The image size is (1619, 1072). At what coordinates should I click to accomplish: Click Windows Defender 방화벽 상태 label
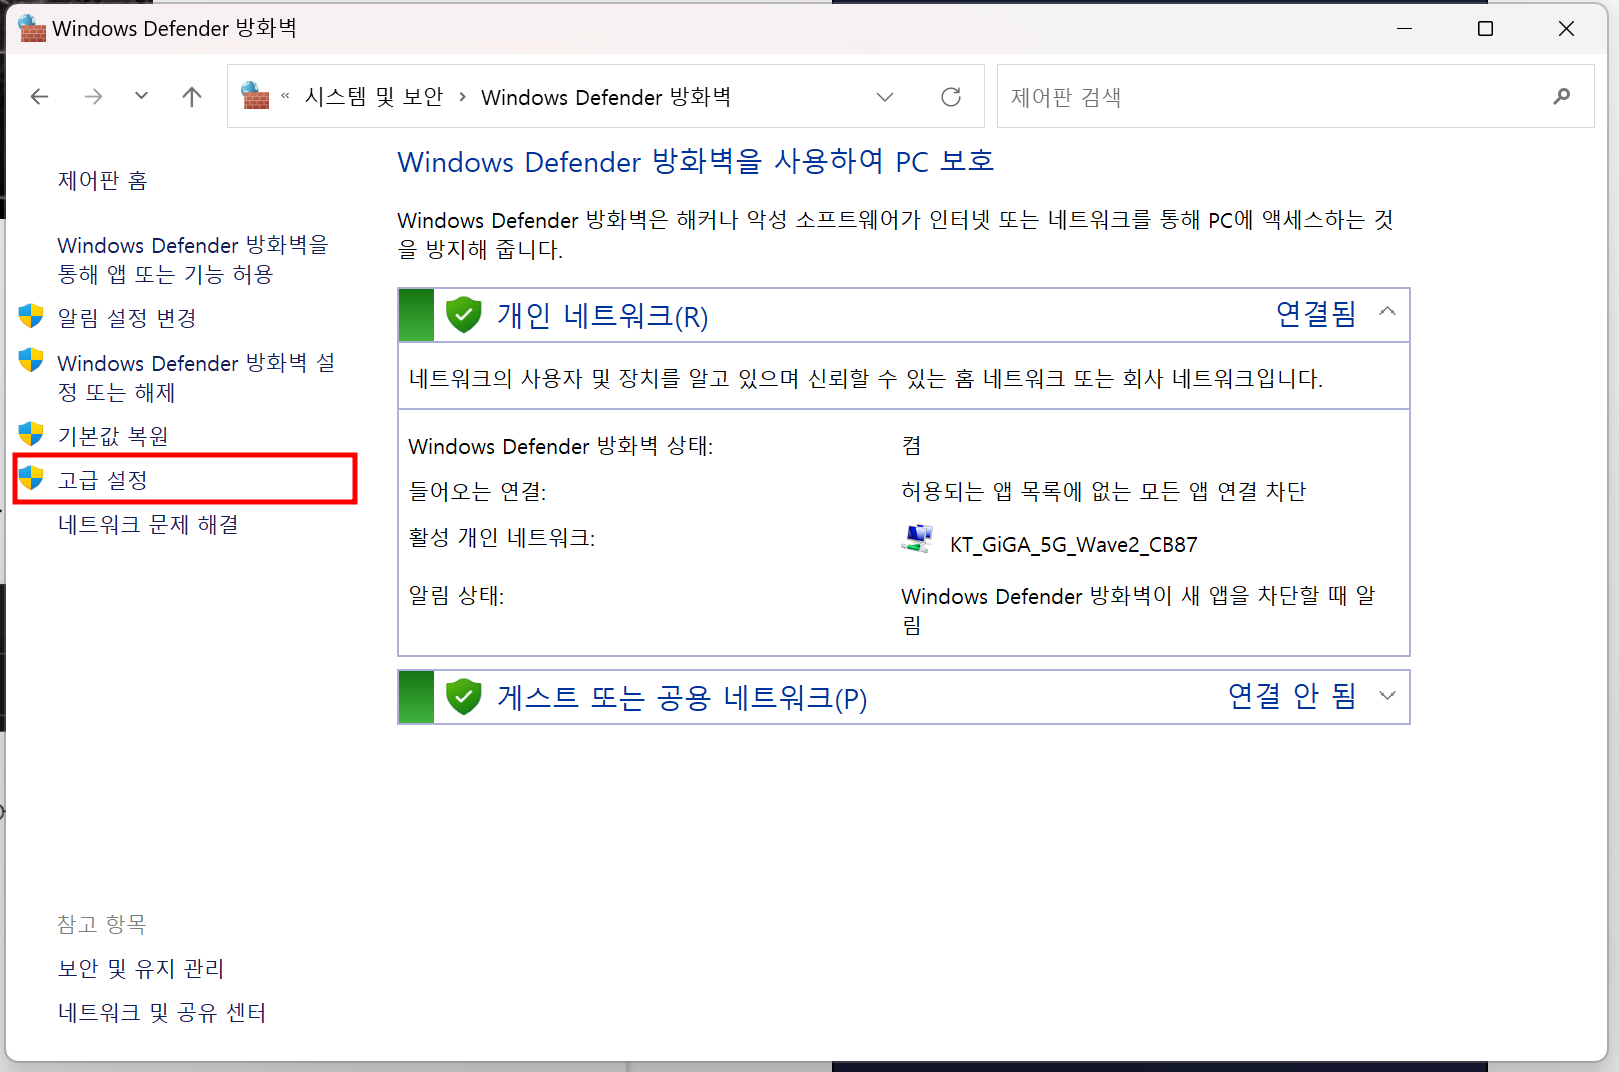(561, 446)
